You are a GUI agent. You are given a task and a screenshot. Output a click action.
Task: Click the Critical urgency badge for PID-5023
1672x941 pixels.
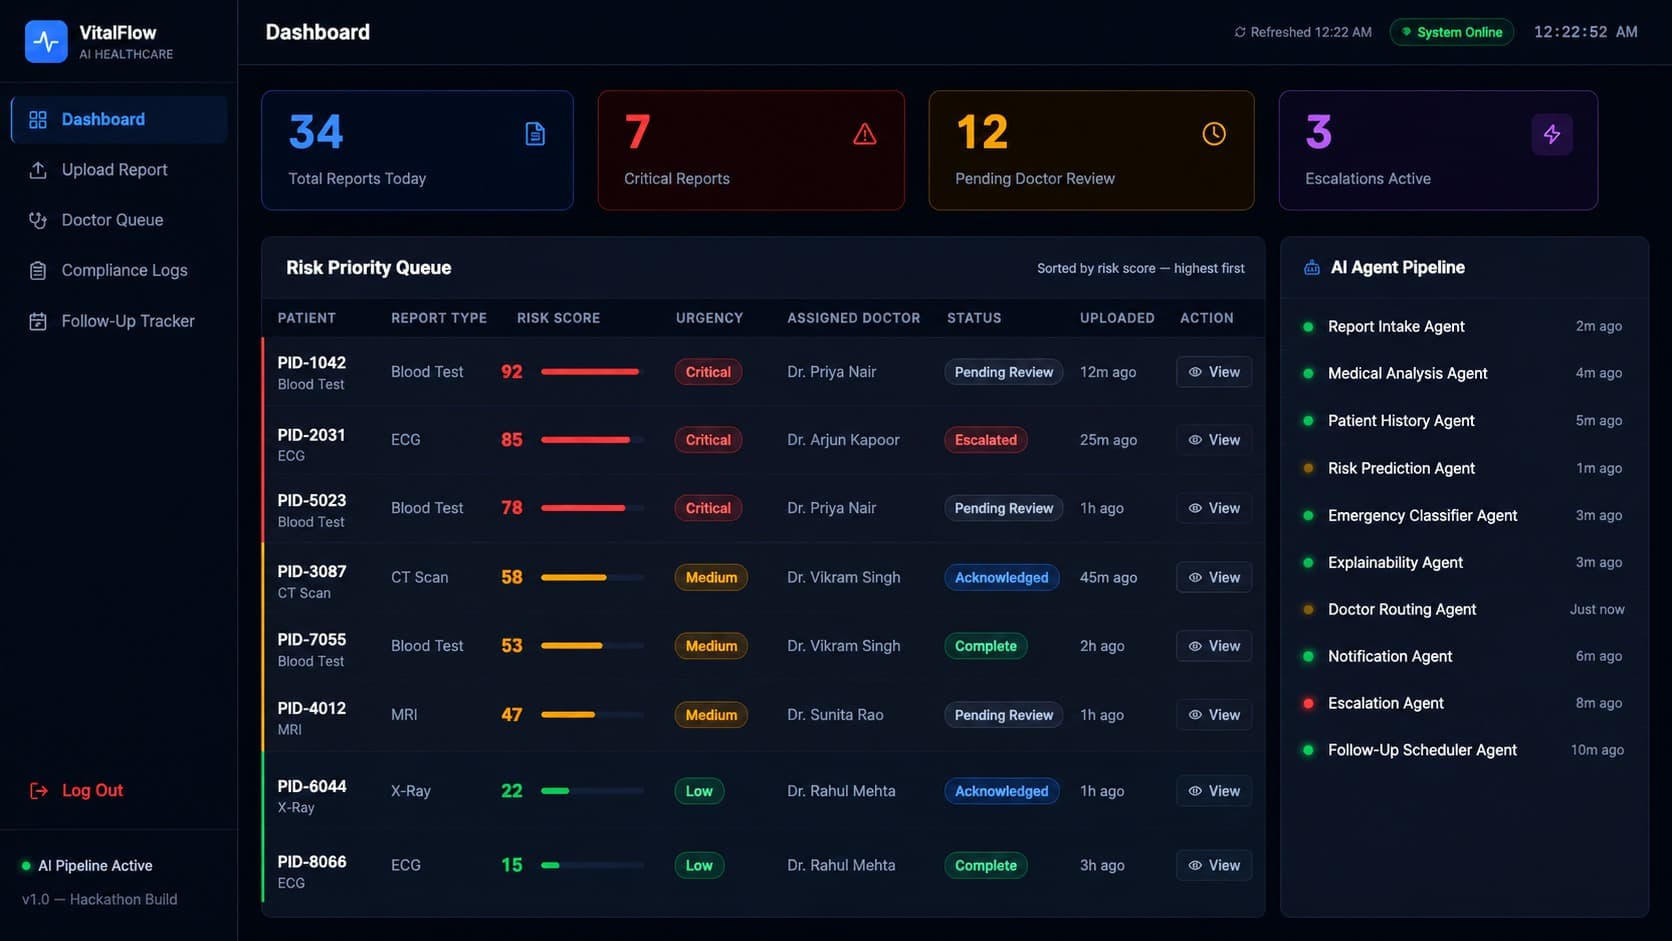coord(708,508)
